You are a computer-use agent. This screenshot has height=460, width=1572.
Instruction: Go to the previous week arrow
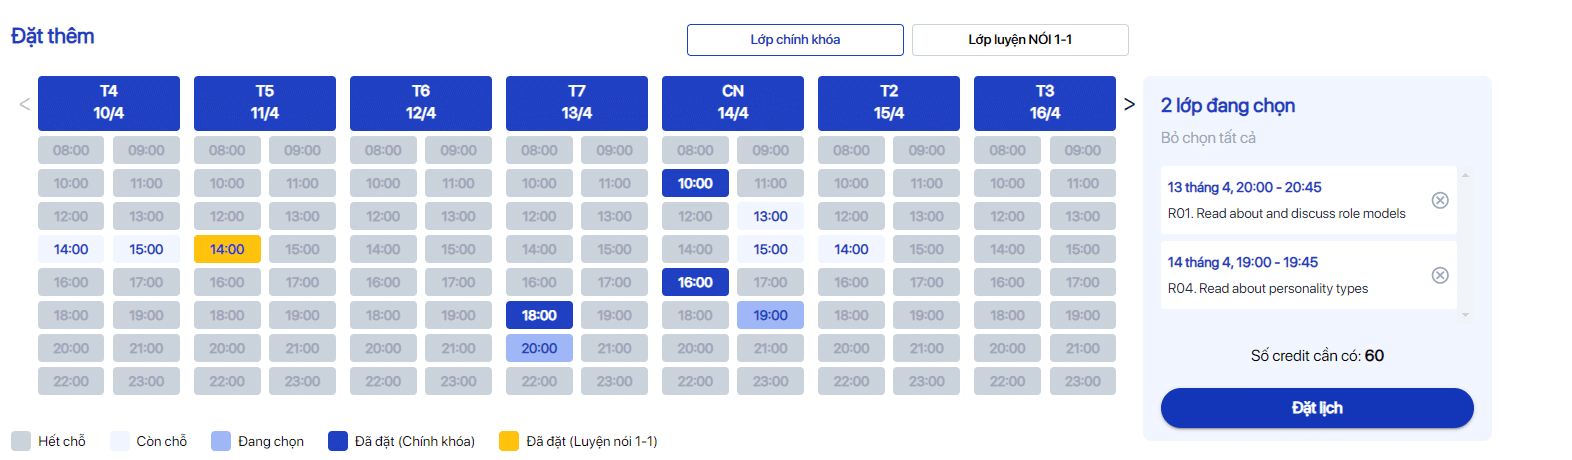coord(25,104)
